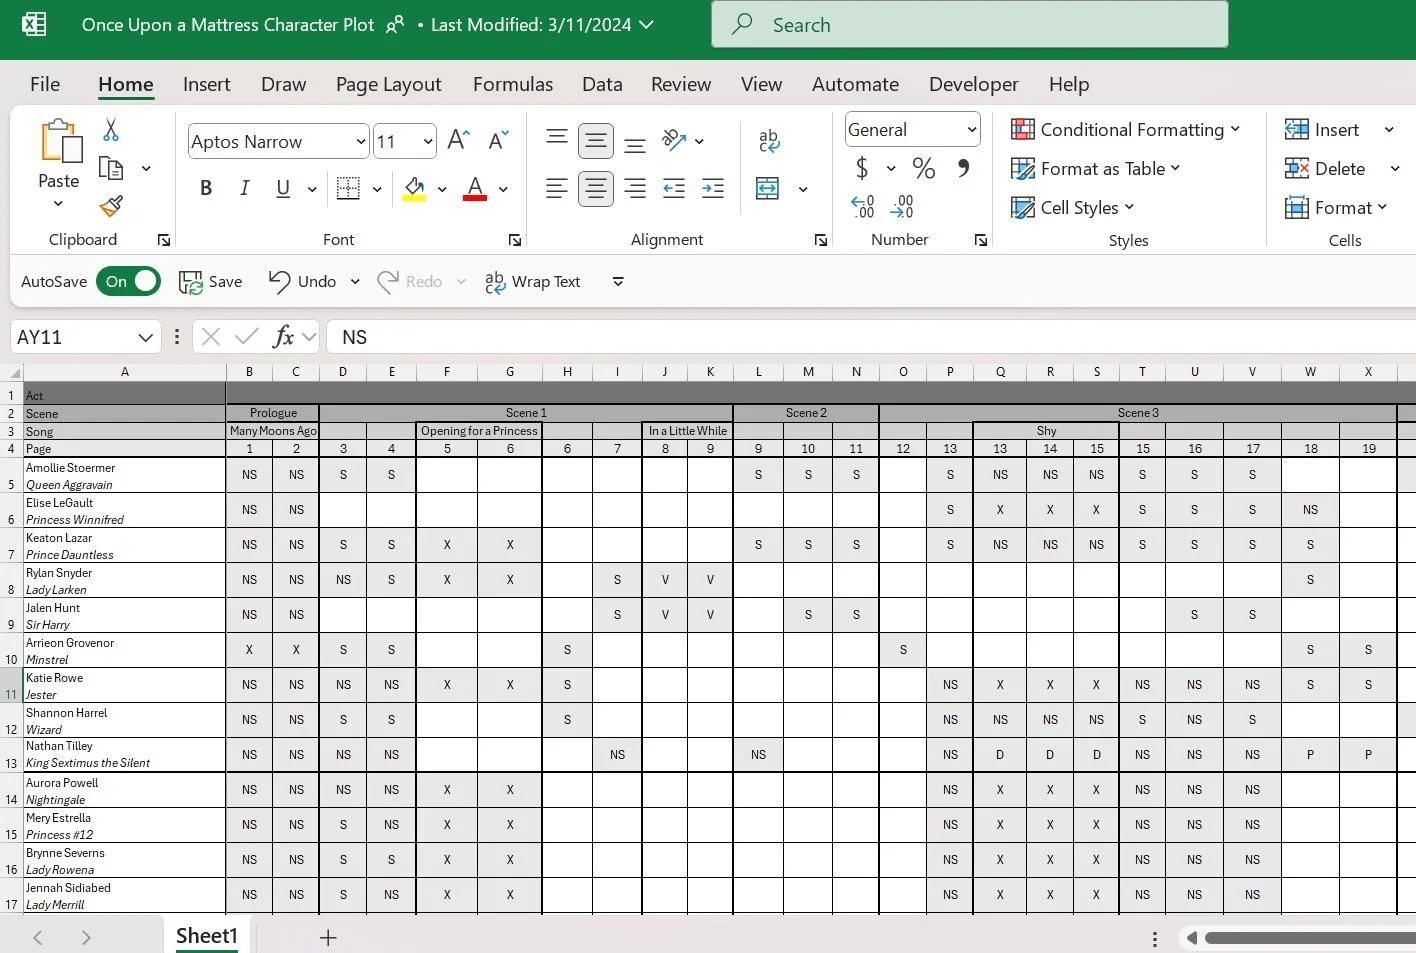The image size is (1416, 953).
Task: Click the sharing status icon beside file name
Action: tap(395, 25)
